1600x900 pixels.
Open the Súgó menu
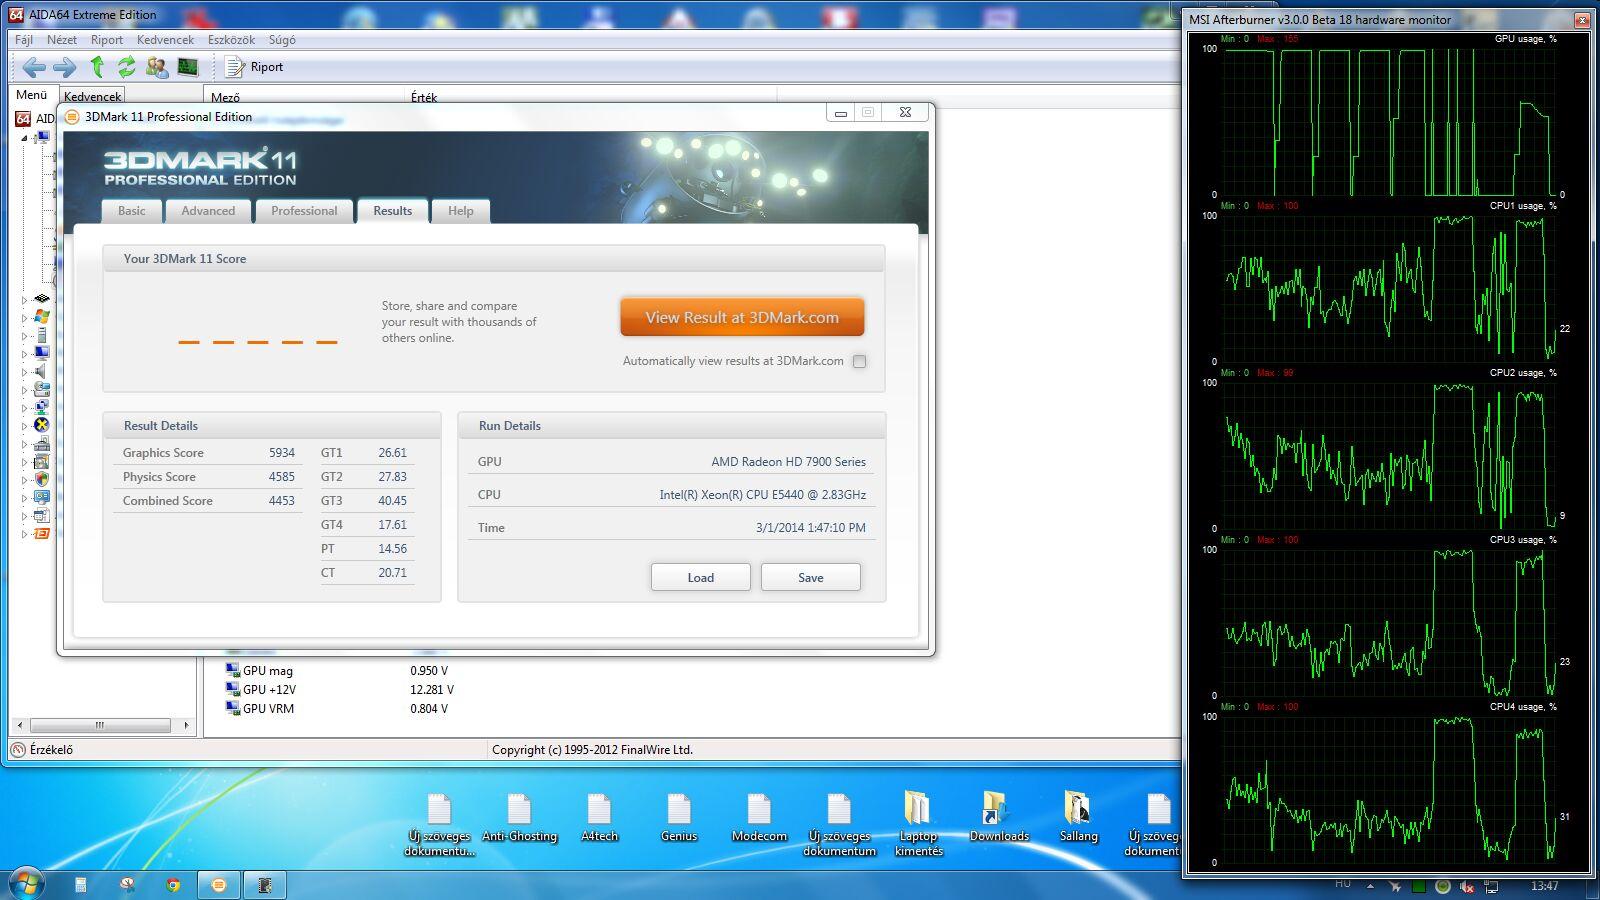coord(282,40)
